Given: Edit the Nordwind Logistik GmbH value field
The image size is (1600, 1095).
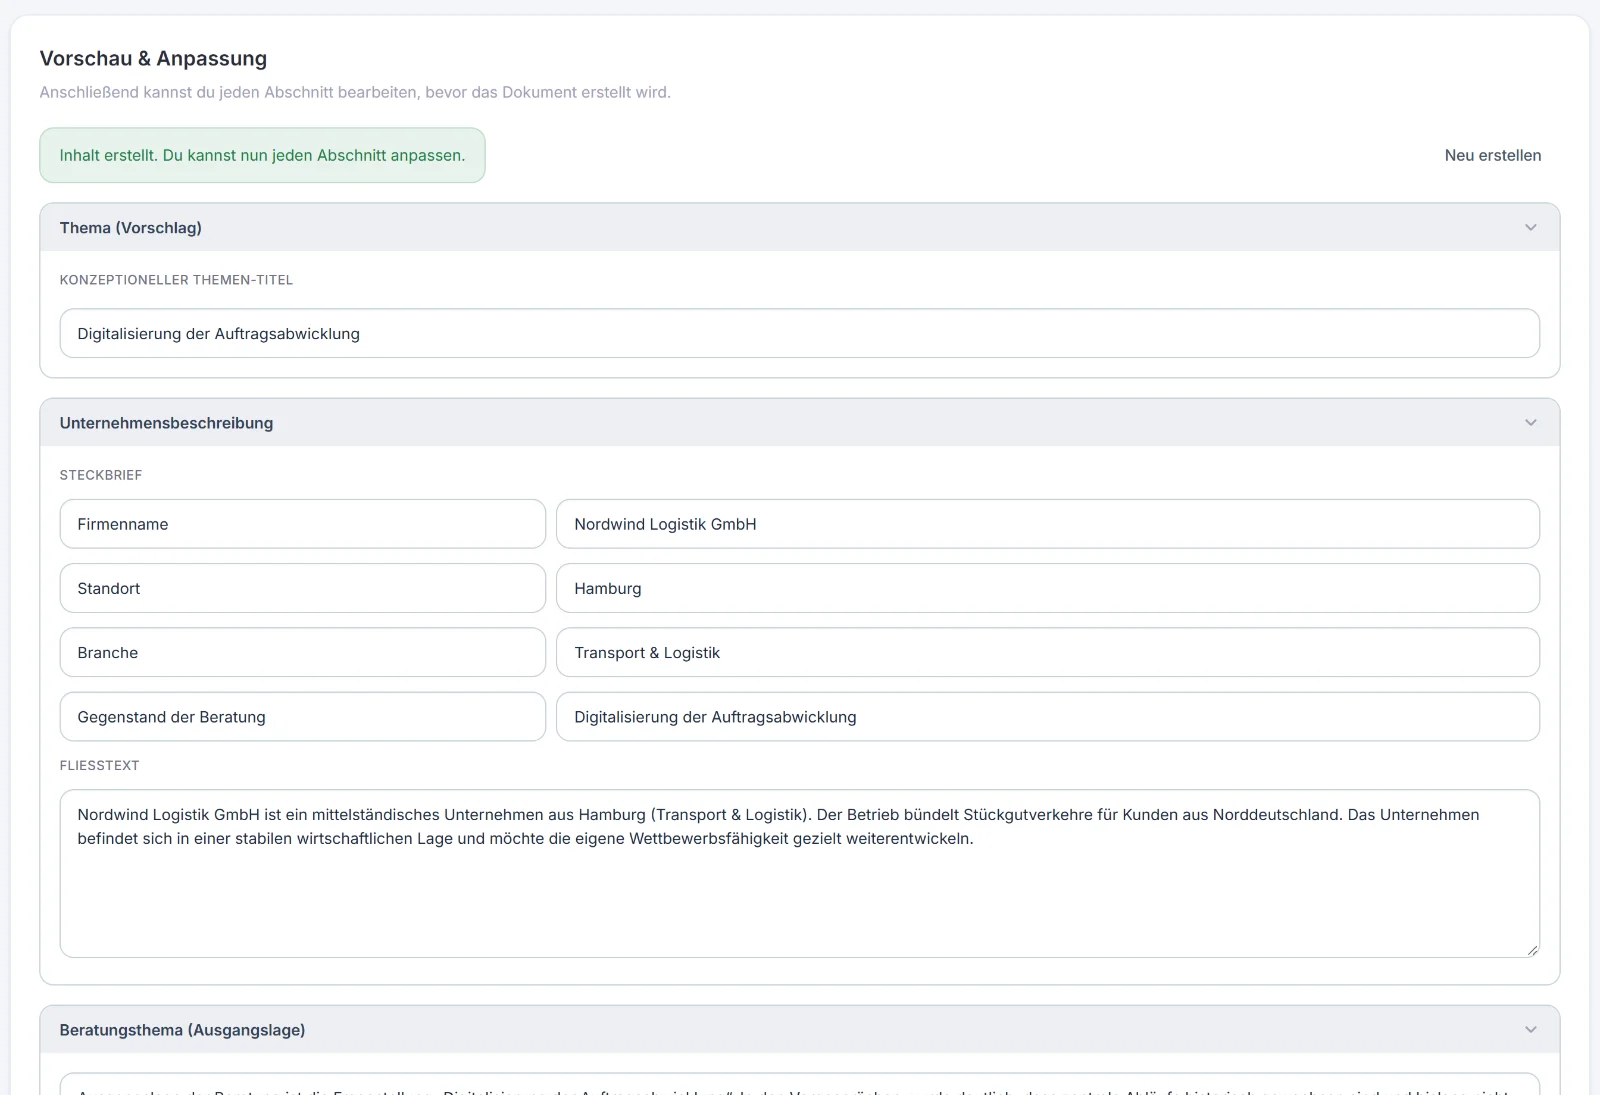Looking at the screenshot, I should (x=1047, y=524).
